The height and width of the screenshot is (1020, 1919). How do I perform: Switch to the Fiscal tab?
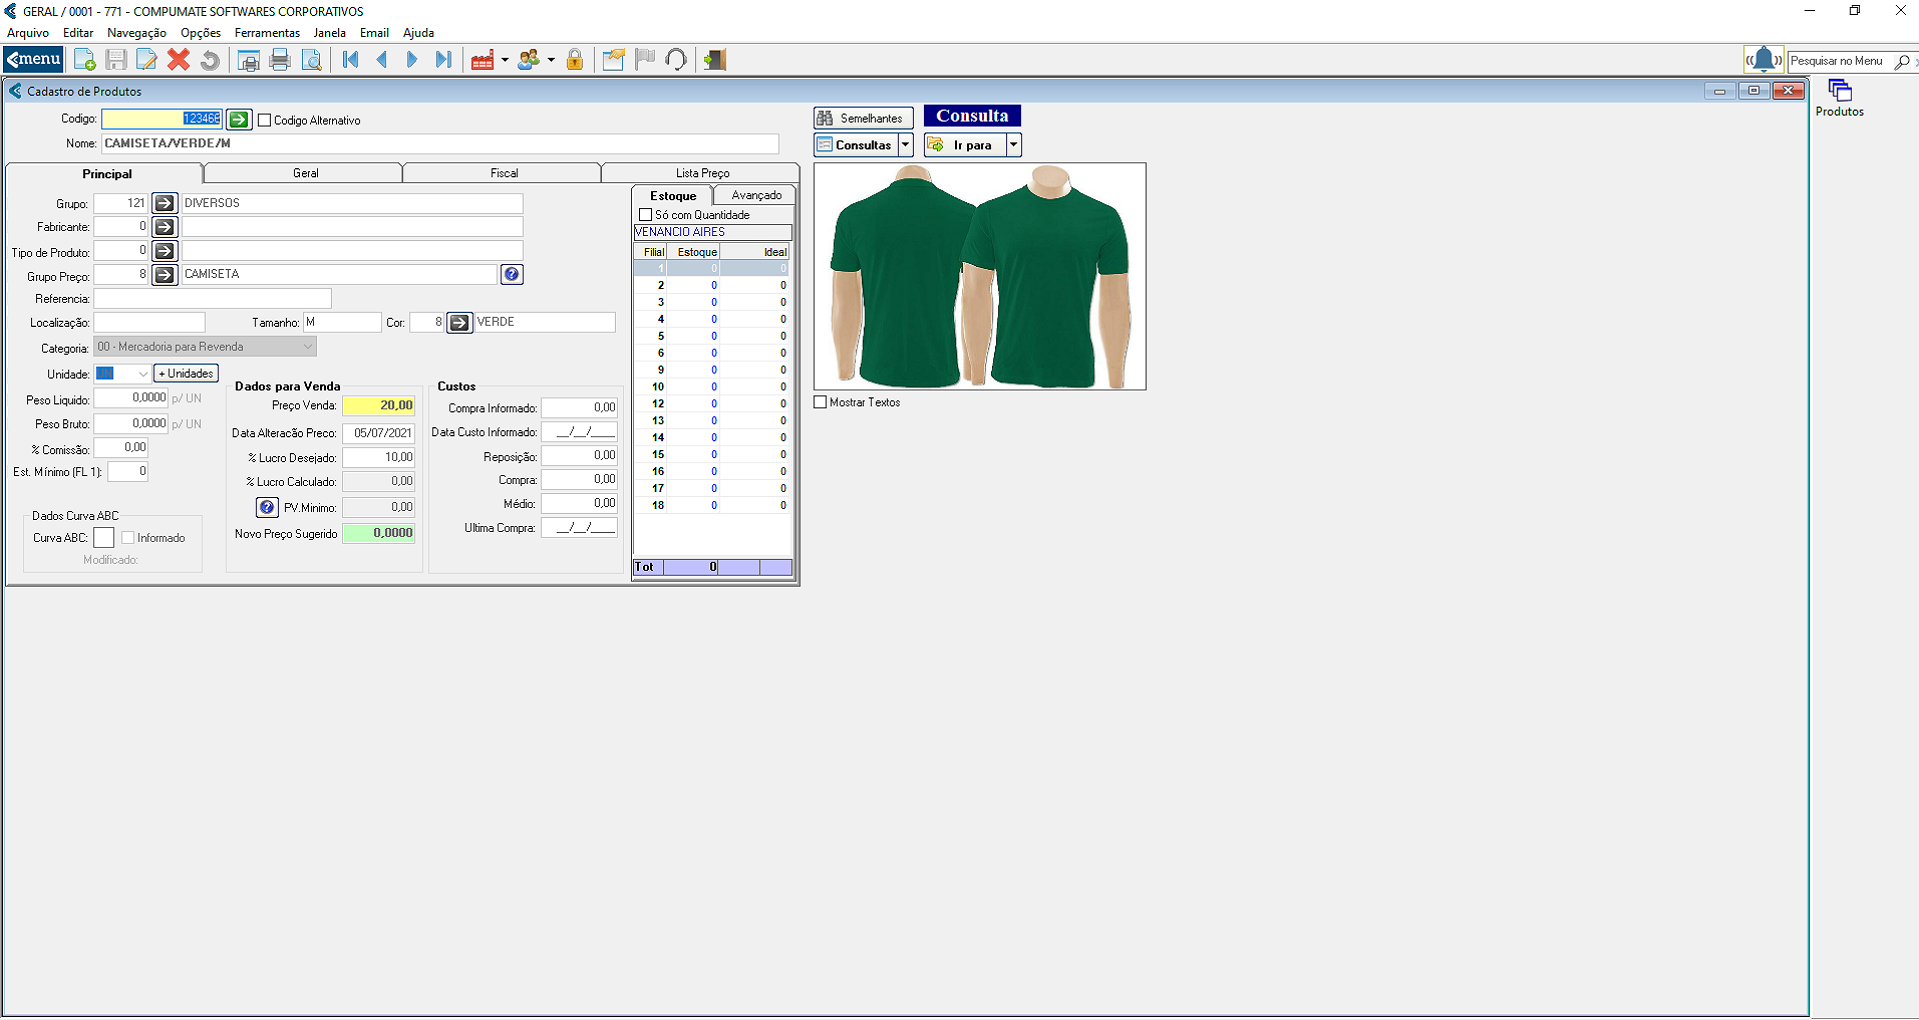(503, 173)
